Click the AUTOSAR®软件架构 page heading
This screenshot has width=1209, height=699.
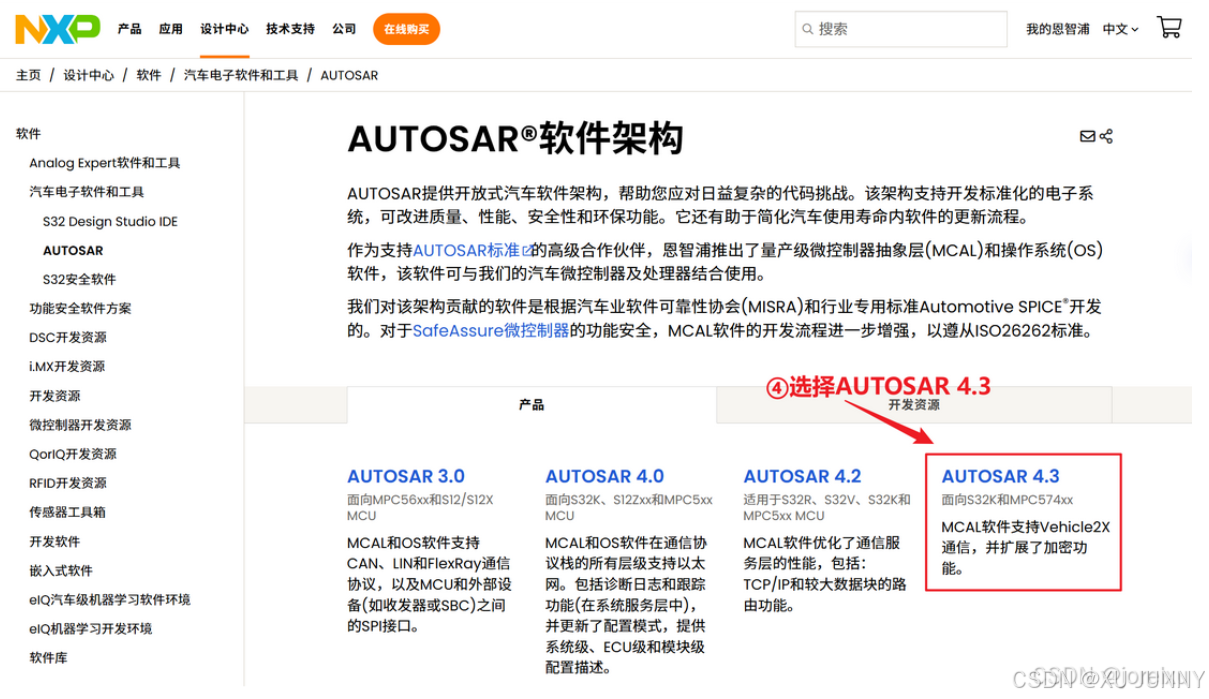[x=515, y=138]
